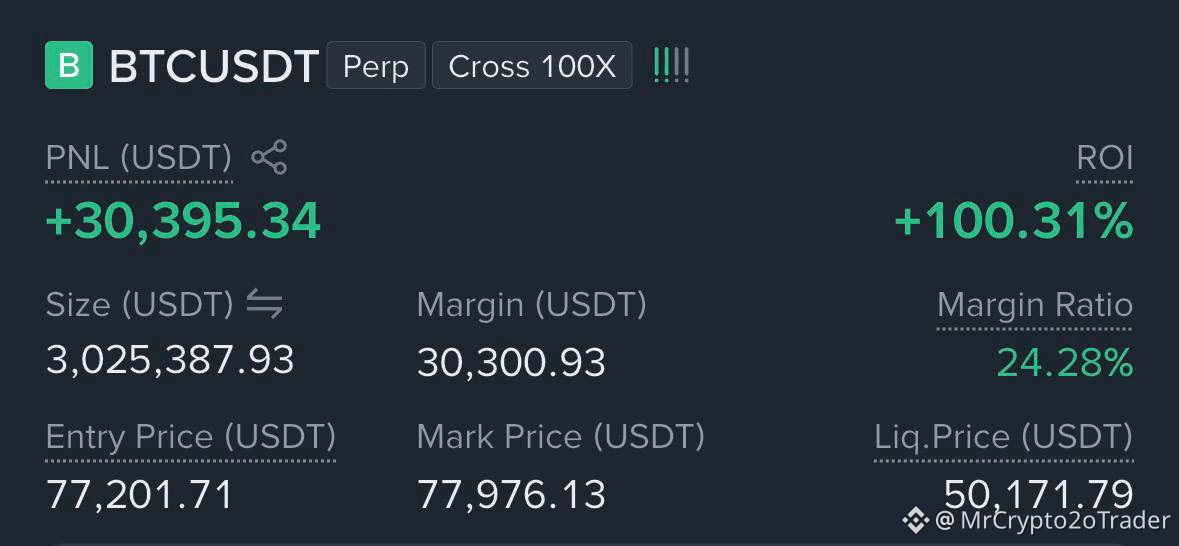Viewport: 1179px width, 546px height.
Task: Open the Perp contract type tag
Action: click(376, 65)
